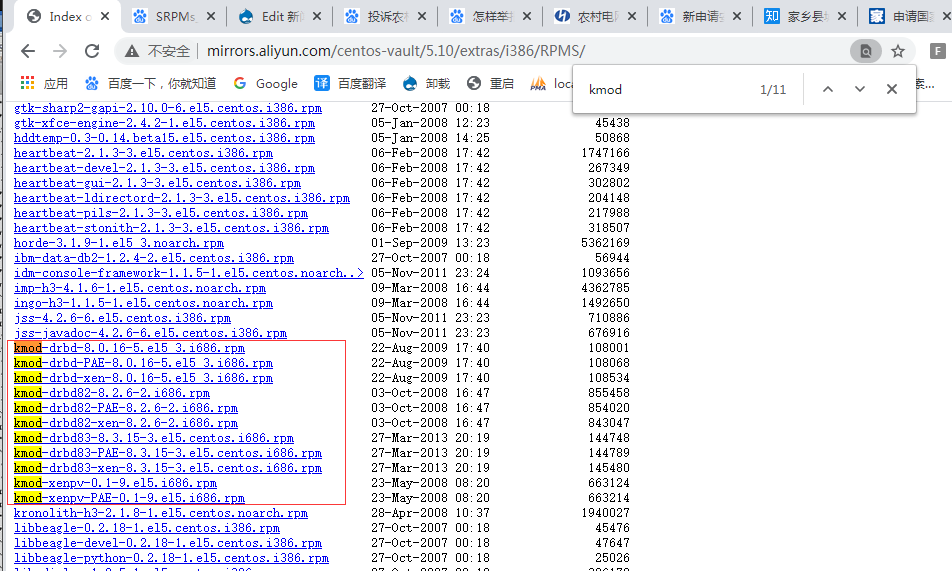Screen dimensions: 952x571
Task: Click the address bar URL
Action: click(396, 51)
